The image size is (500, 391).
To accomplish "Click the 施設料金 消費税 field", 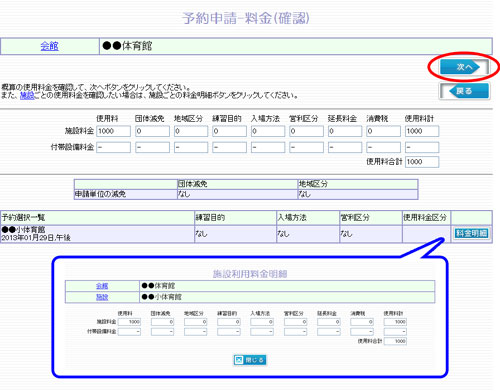I will point(383,131).
